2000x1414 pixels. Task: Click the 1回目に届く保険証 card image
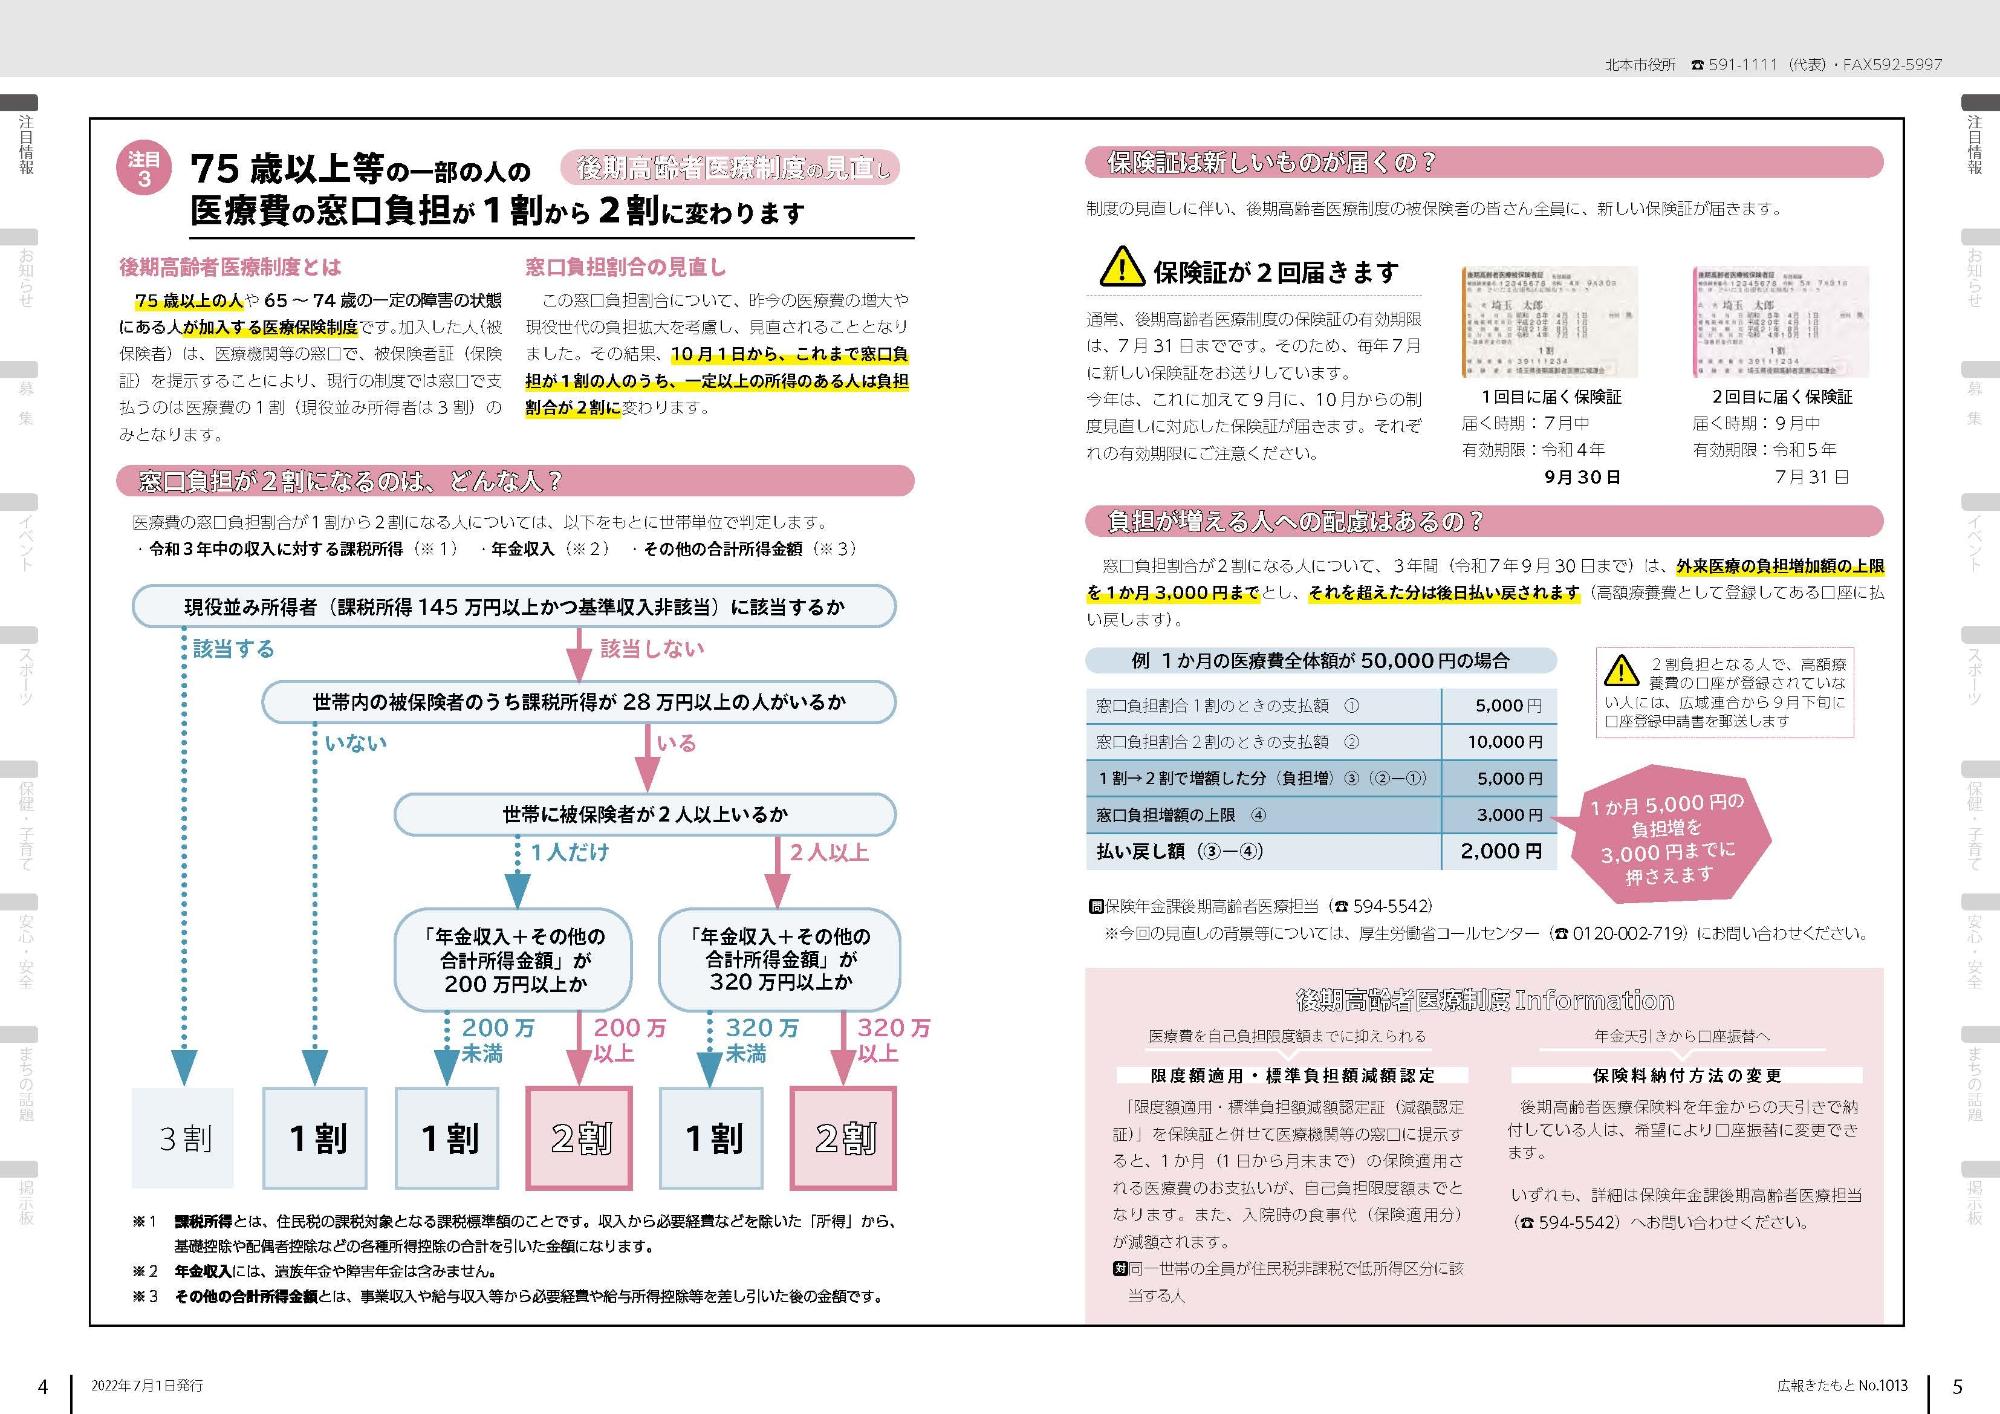click(1550, 322)
